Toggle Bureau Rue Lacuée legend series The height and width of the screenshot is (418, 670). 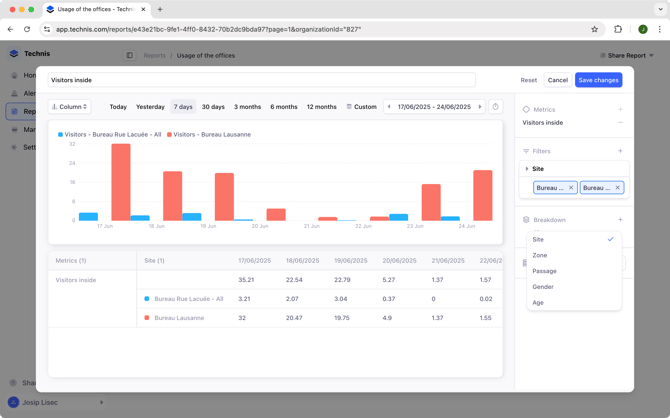pyautogui.click(x=112, y=134)
